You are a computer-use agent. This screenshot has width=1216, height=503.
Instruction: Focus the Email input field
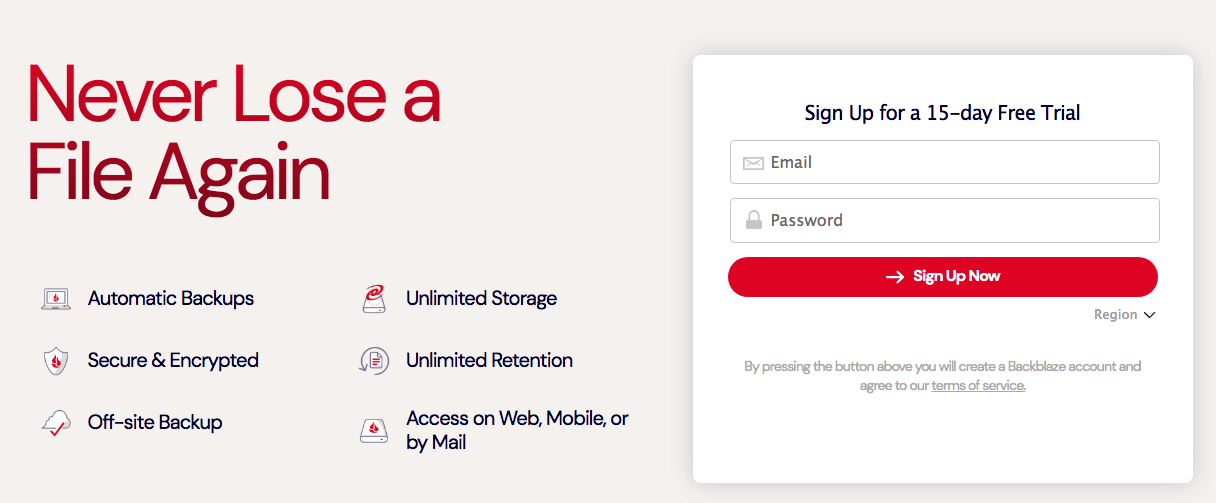click(945, 162)
